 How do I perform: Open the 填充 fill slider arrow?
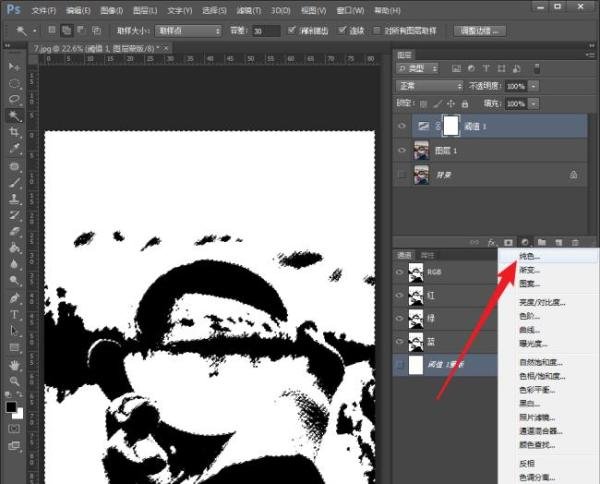[x=533, y=103]
